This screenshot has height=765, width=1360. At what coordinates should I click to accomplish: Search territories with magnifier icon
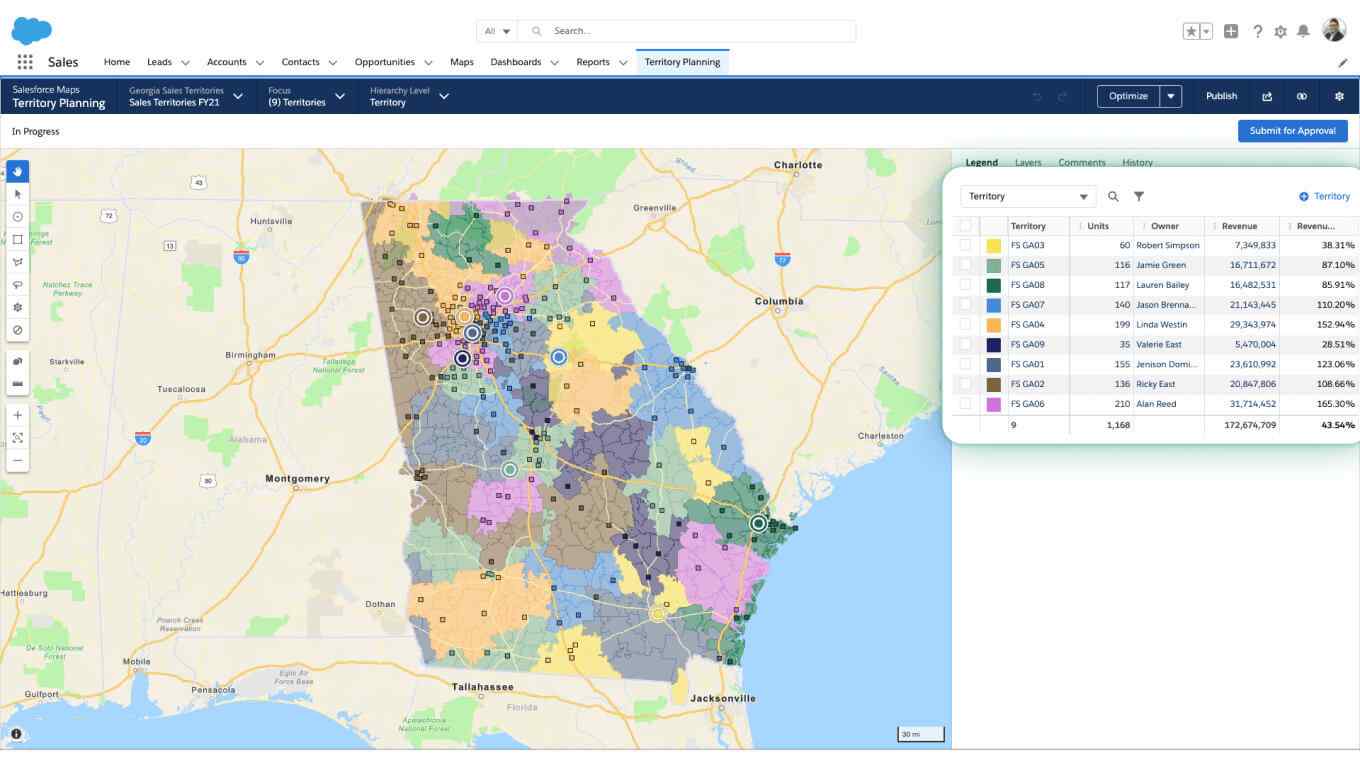click(1113, 197)
